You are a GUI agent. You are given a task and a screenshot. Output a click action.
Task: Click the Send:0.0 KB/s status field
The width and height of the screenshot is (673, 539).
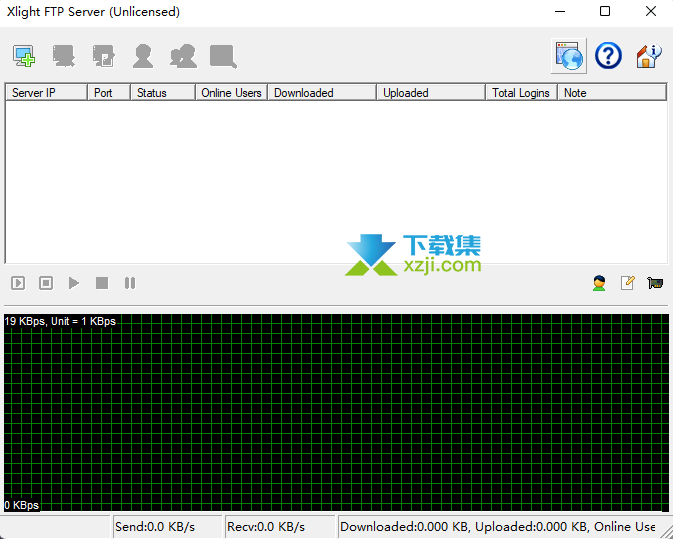coord(167,527)
